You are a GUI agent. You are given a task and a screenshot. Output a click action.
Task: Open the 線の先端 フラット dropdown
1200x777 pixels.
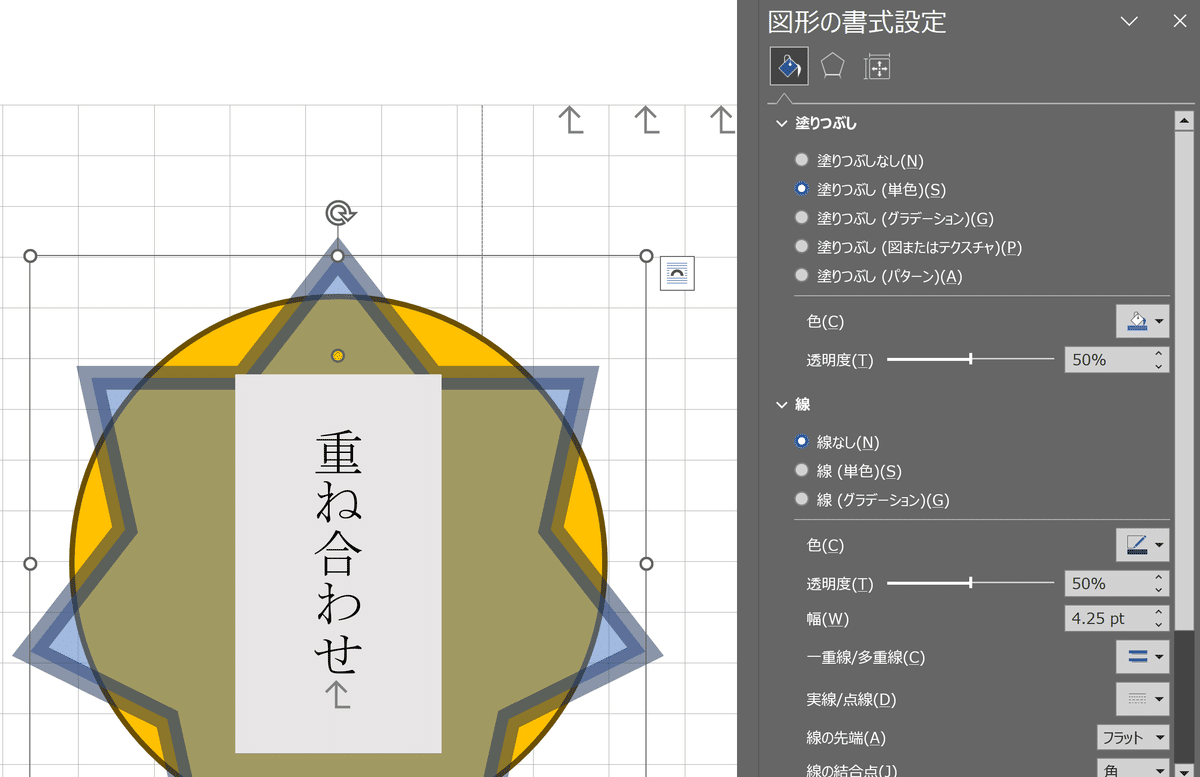[x=1133, y=738]
